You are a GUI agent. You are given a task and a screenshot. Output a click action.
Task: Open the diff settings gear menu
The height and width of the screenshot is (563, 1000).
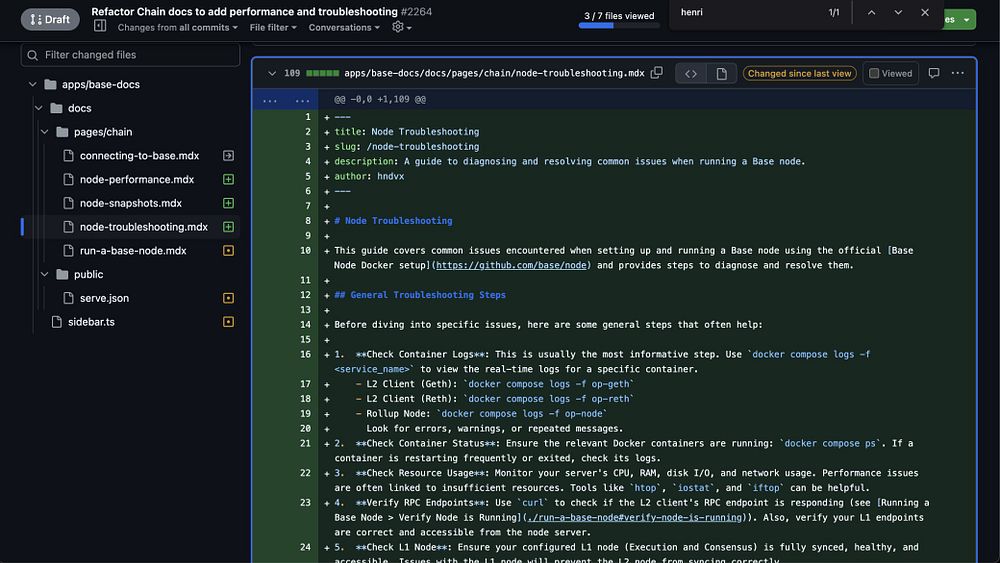click(401, 28)
